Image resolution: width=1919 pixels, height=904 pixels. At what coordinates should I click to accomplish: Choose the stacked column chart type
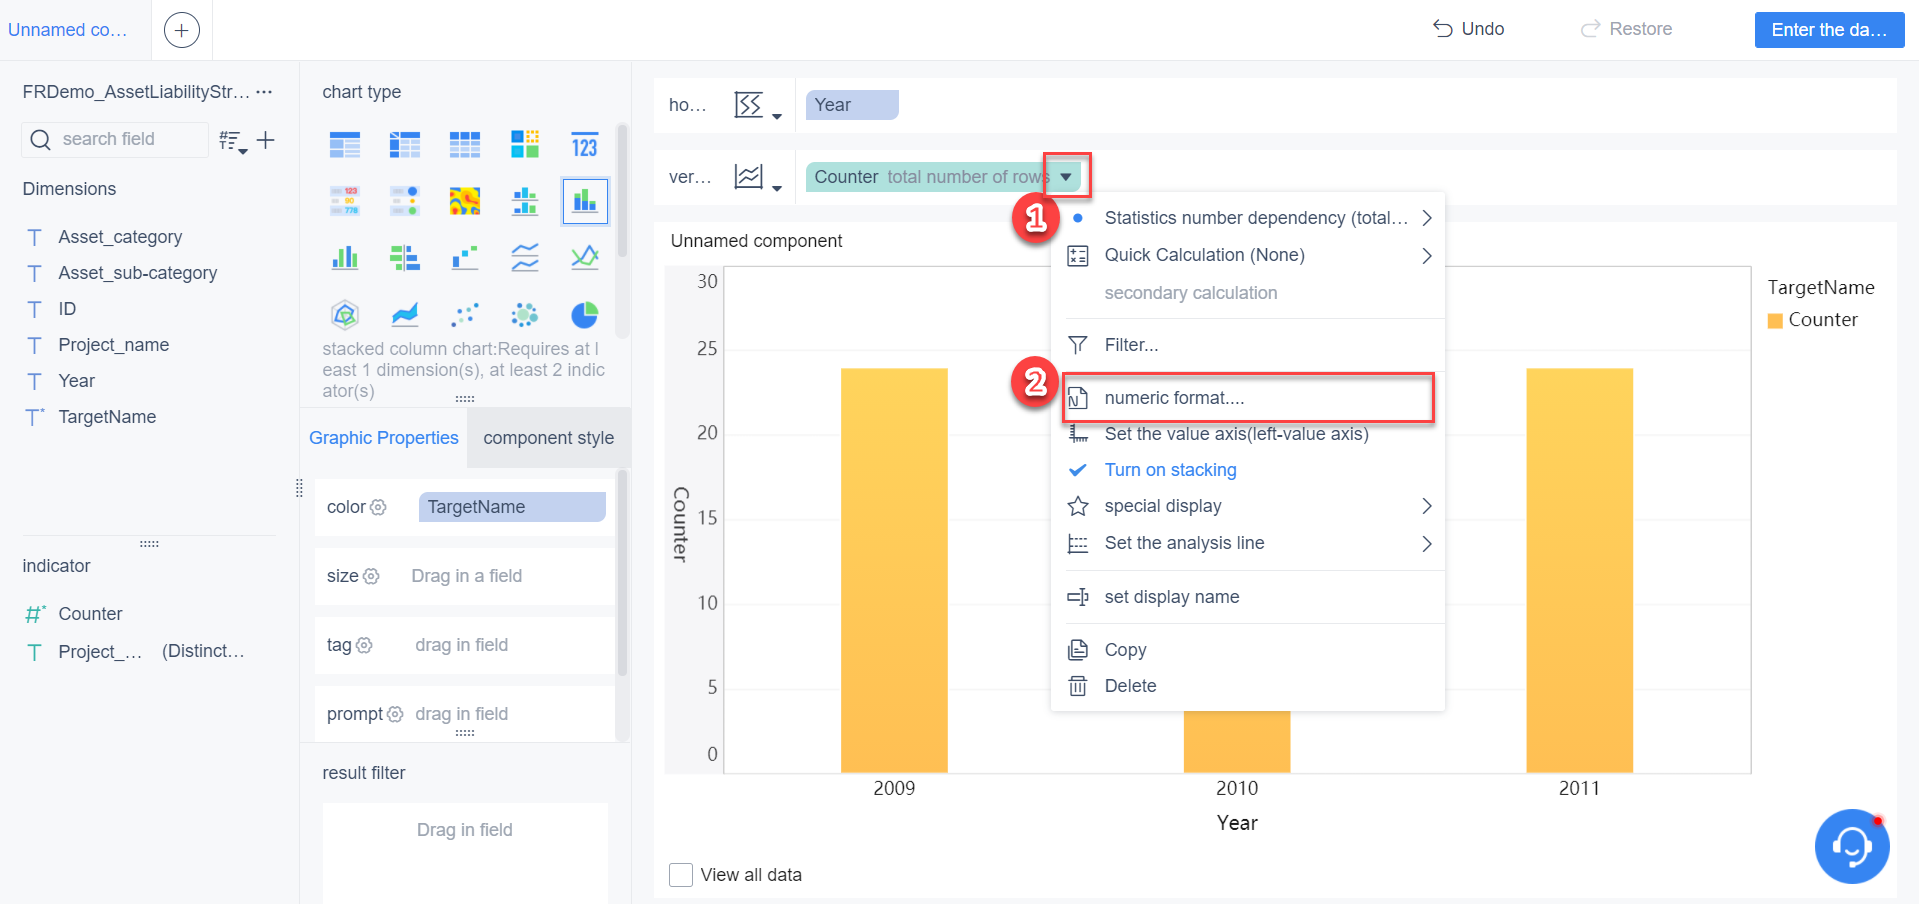[x=585, y=201]
